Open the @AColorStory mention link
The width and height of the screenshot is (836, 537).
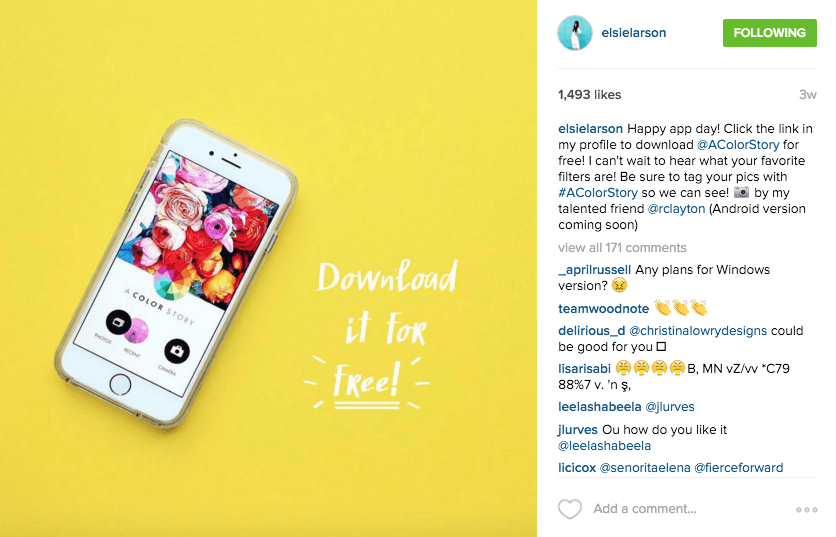pos(738,145)
